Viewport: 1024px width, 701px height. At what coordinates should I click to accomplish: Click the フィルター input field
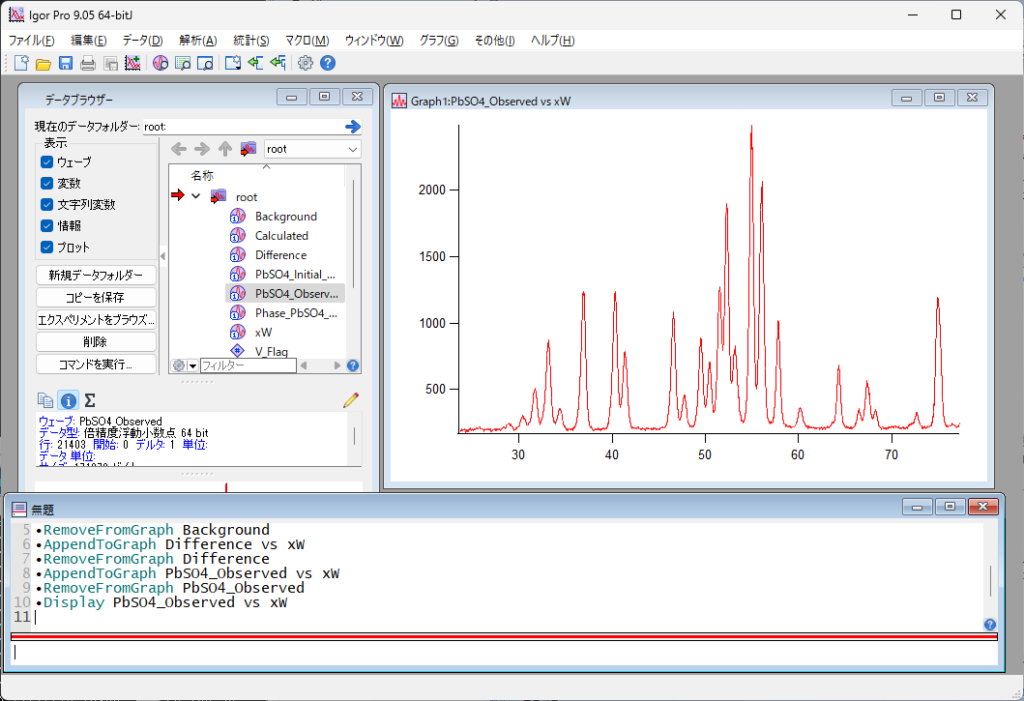(x=247, y=366)
